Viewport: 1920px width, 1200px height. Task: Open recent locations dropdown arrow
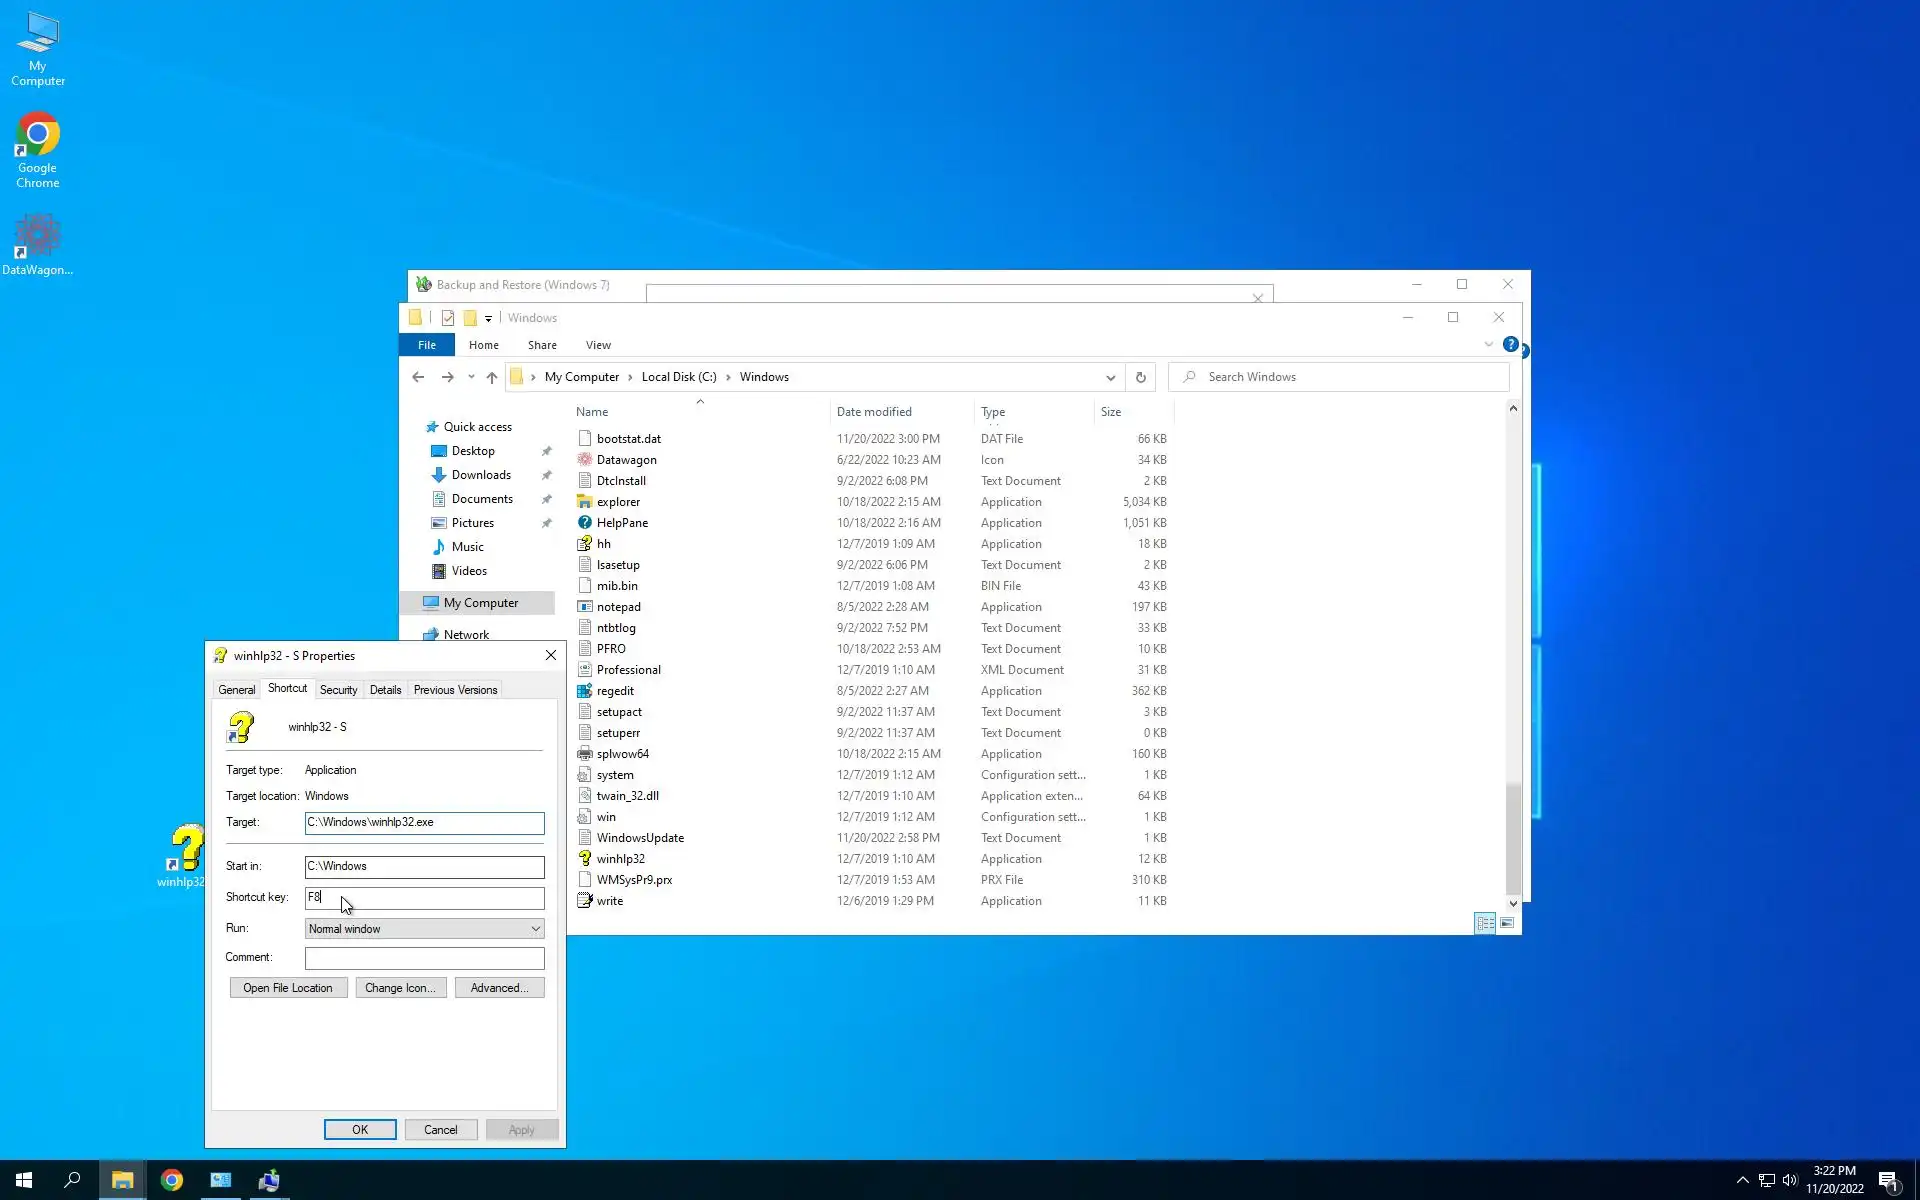pyautogui.click(x=471, y=377)
